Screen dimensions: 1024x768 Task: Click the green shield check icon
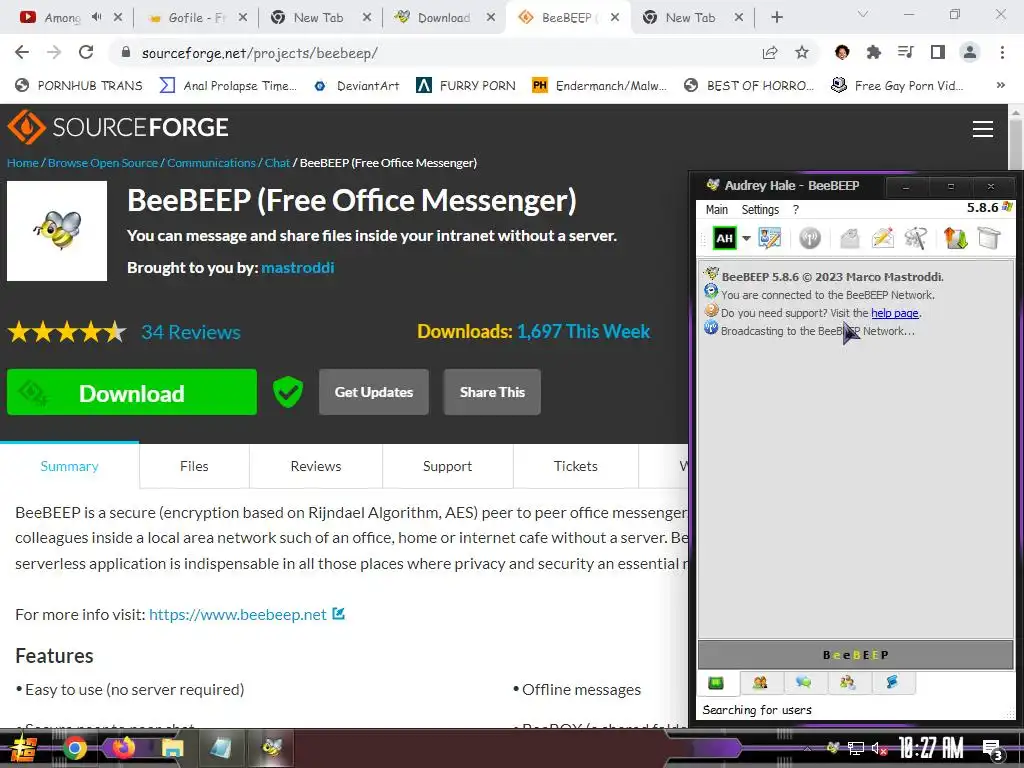[287, 392]
